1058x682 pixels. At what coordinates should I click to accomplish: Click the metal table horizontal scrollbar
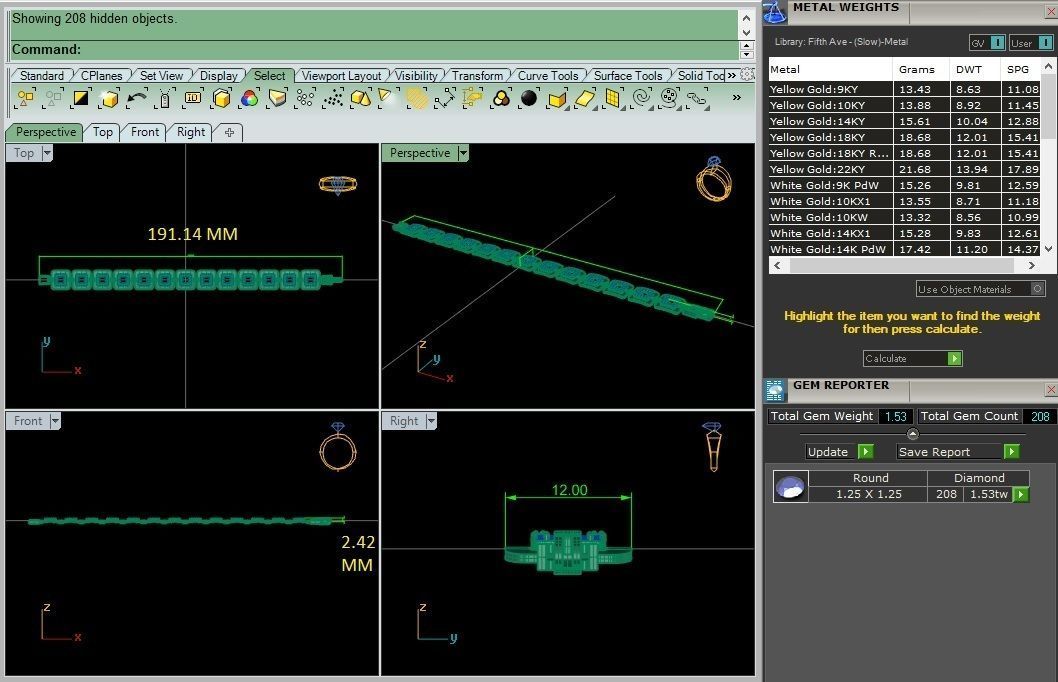[x=903, y=265]
